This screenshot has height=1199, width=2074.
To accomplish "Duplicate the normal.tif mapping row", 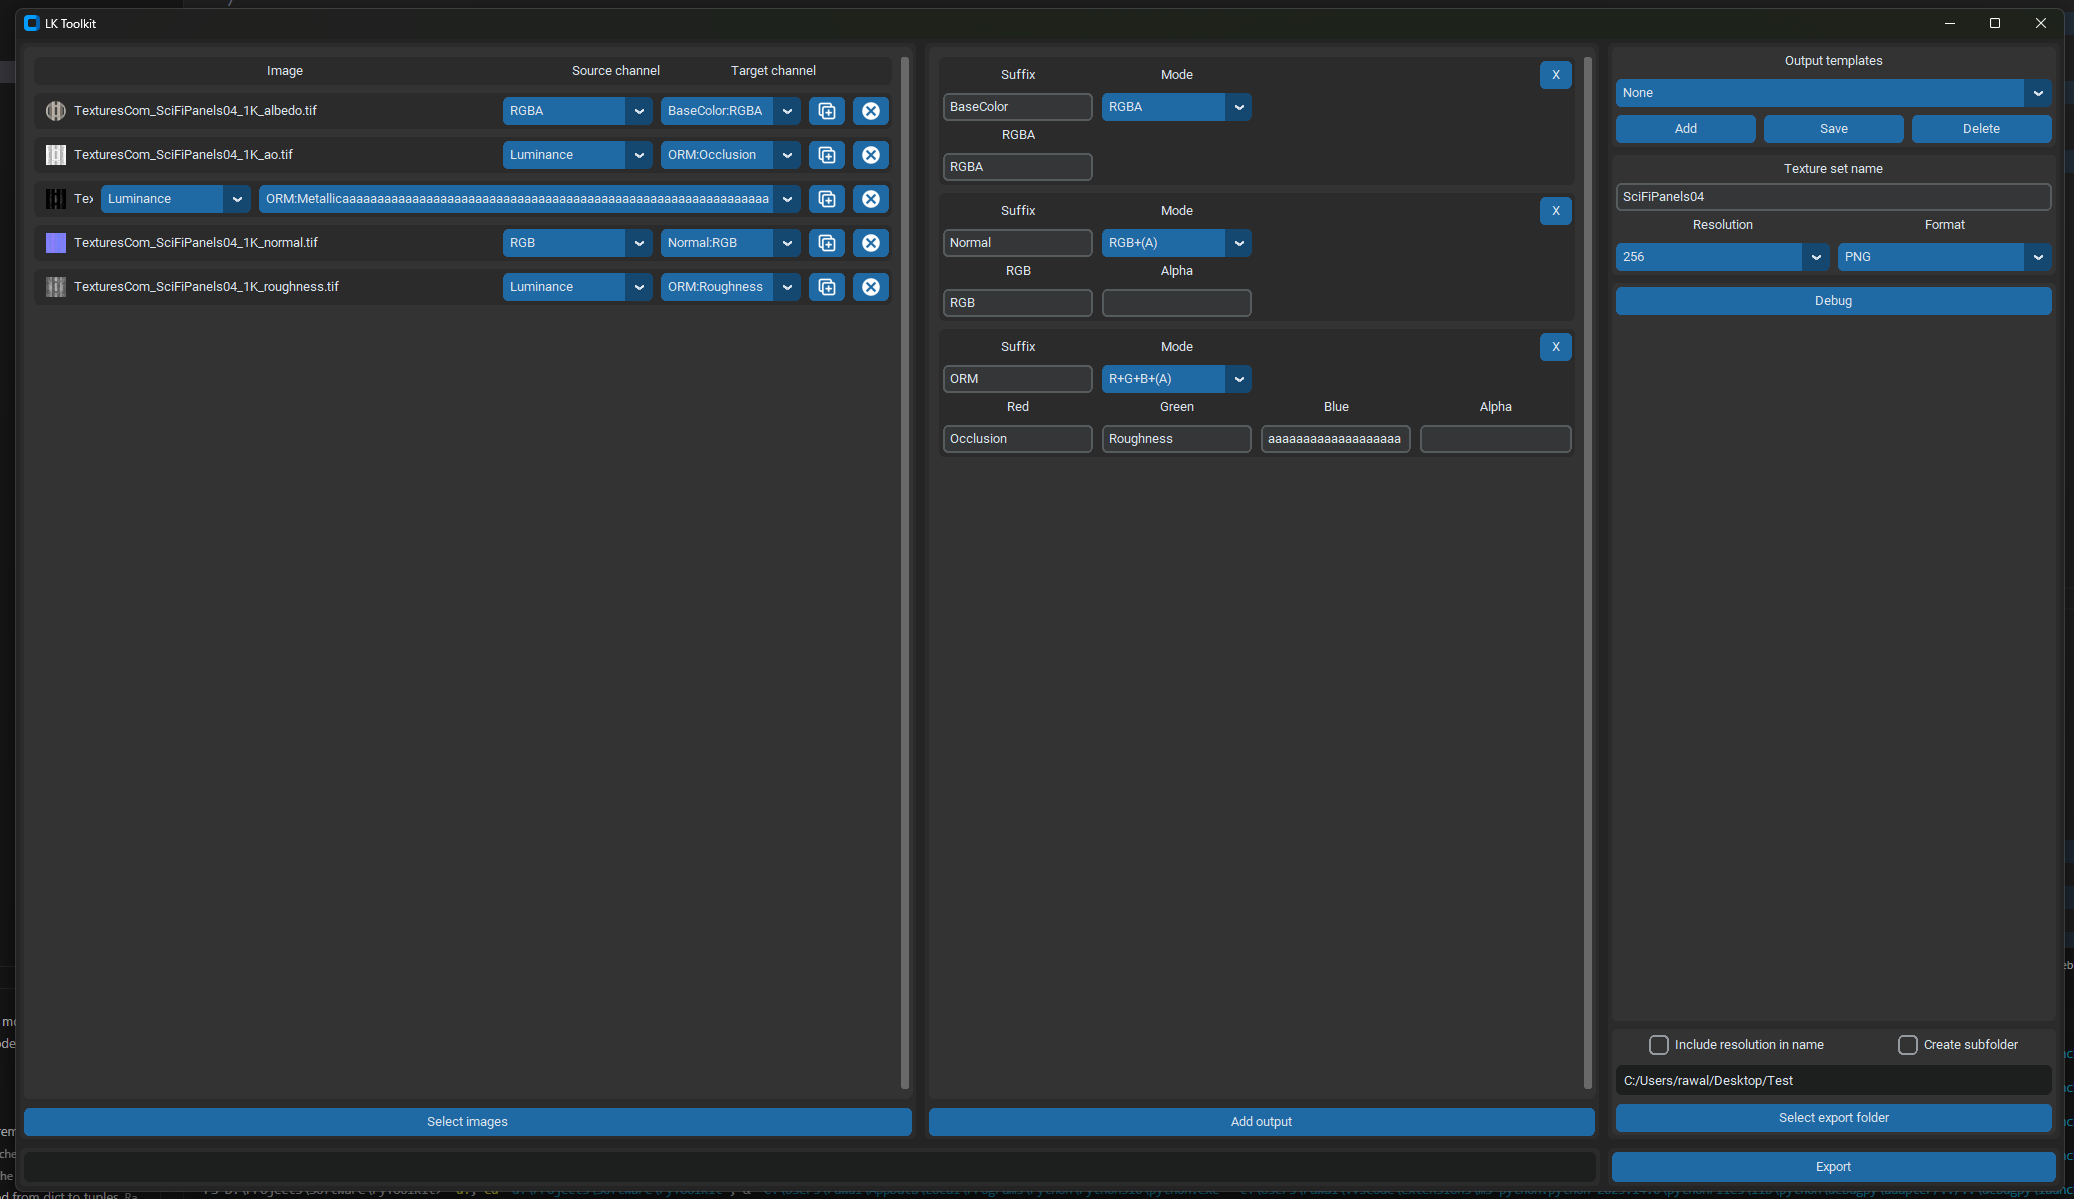I will pyautogui.click(x=826, y=243).
